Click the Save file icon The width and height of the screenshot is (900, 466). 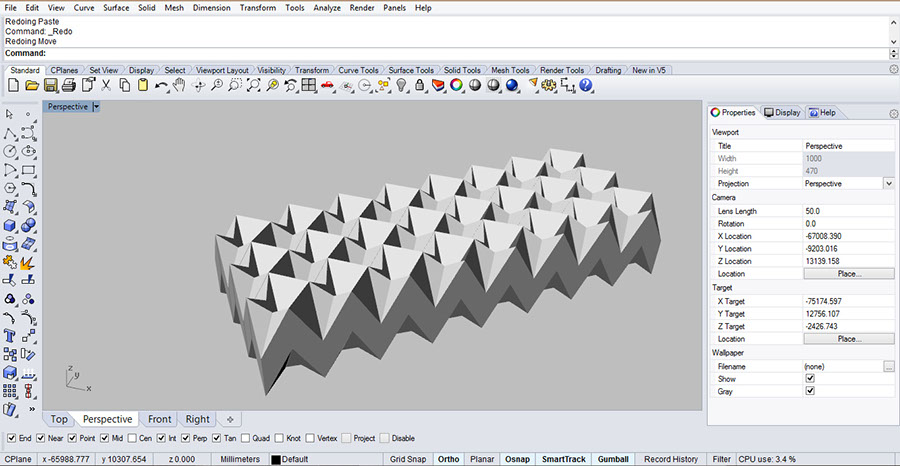coord(50,86)
